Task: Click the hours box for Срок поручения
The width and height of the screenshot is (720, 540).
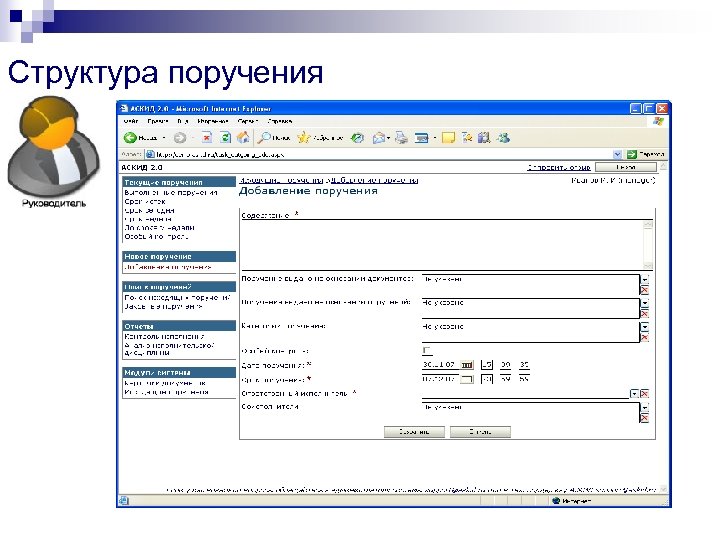Action: 487,379
